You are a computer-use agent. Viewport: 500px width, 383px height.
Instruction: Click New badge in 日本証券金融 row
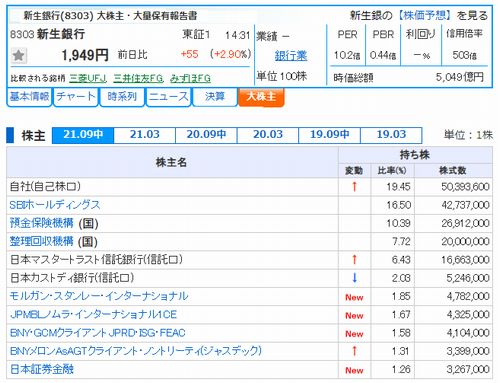354,370
